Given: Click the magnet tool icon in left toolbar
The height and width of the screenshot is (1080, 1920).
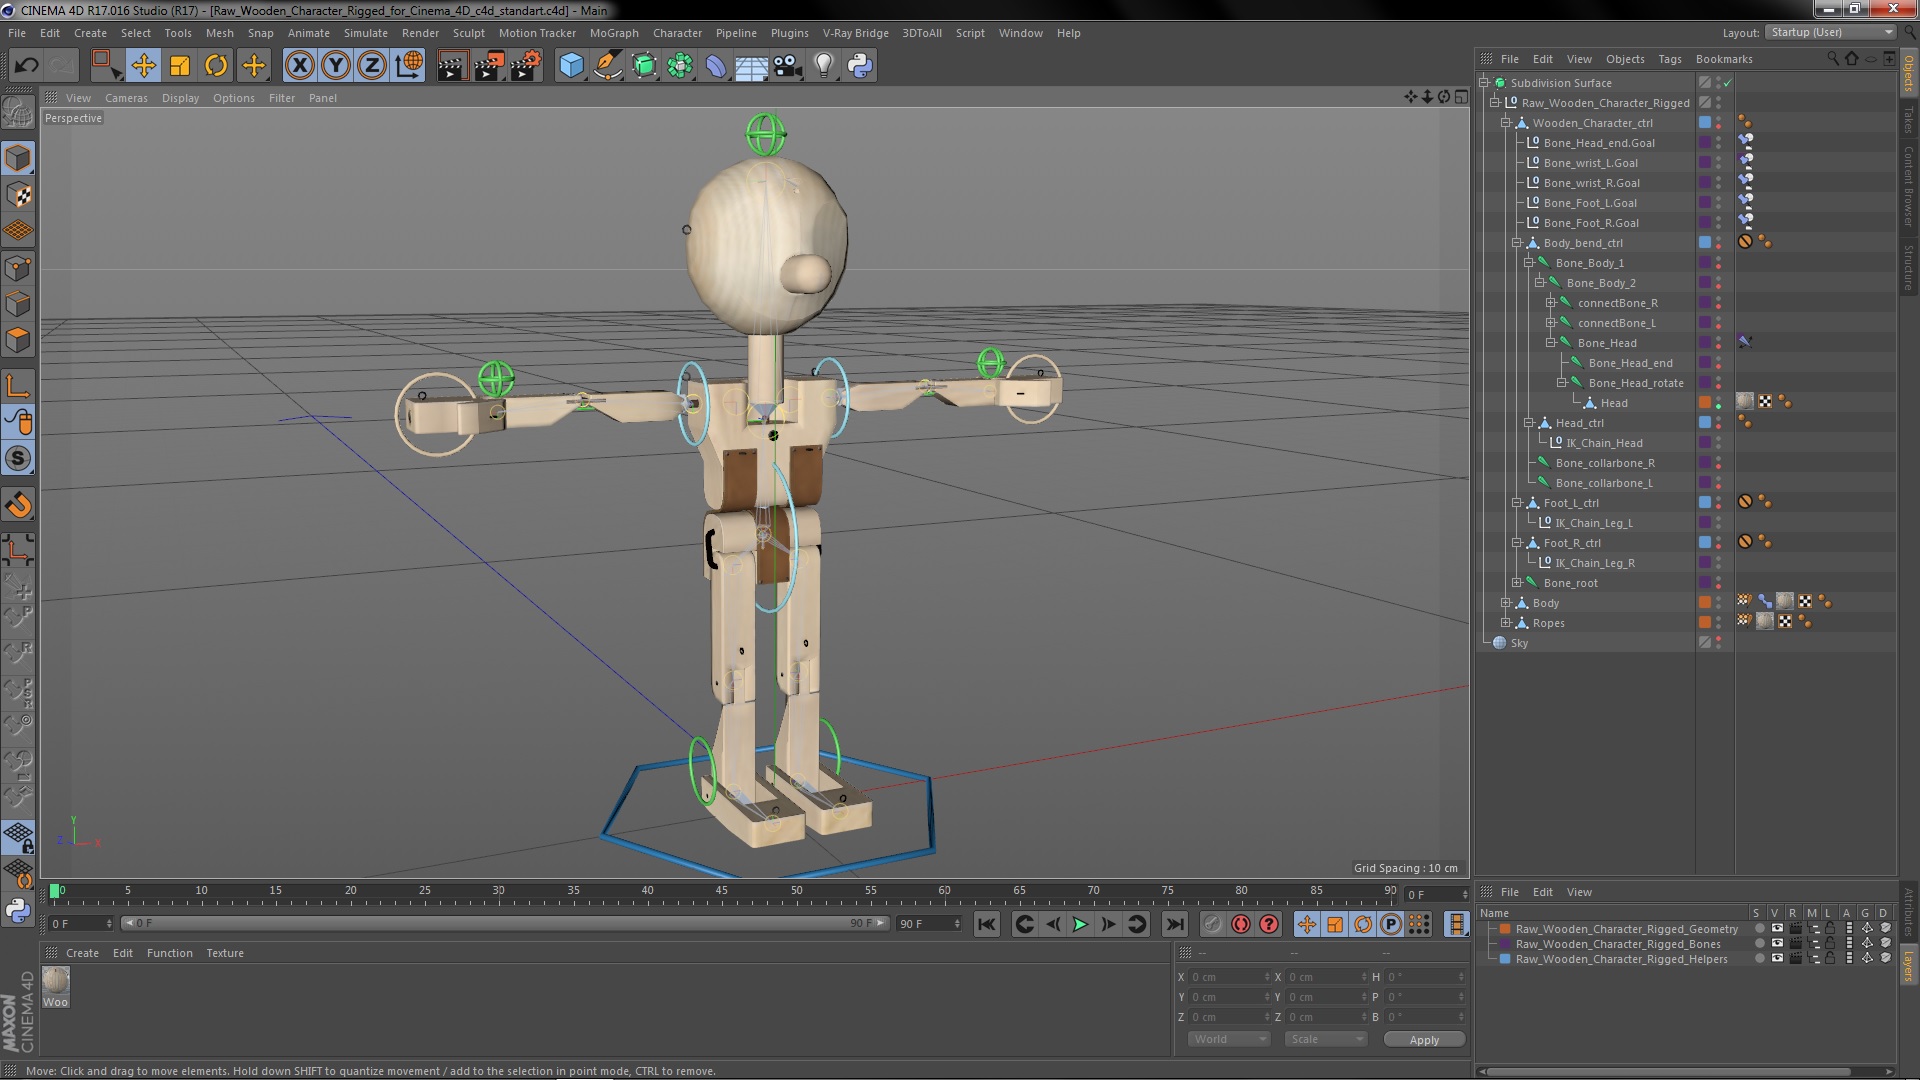Looking at the screenshot, I should pyautogui.click(x=18, y=505).
